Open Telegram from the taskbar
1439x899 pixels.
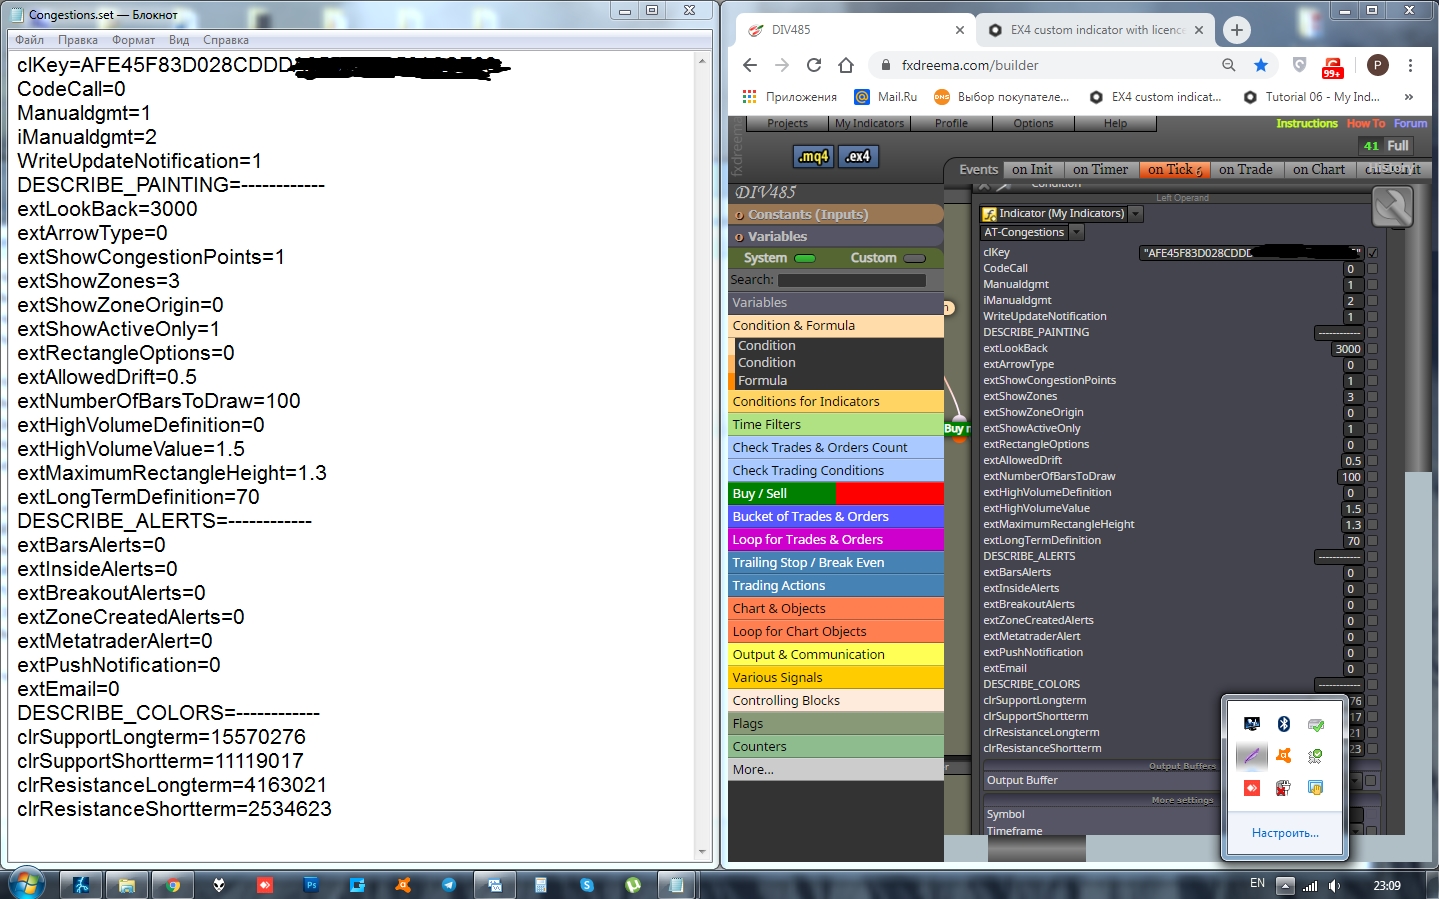449,885
